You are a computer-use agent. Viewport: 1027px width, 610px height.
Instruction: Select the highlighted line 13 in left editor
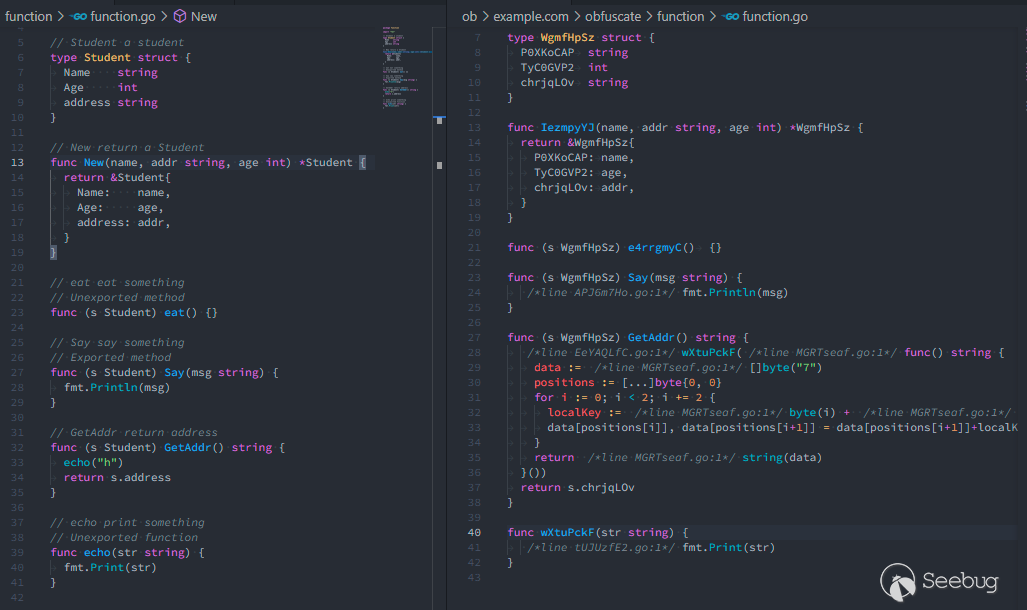click(200, 162)
